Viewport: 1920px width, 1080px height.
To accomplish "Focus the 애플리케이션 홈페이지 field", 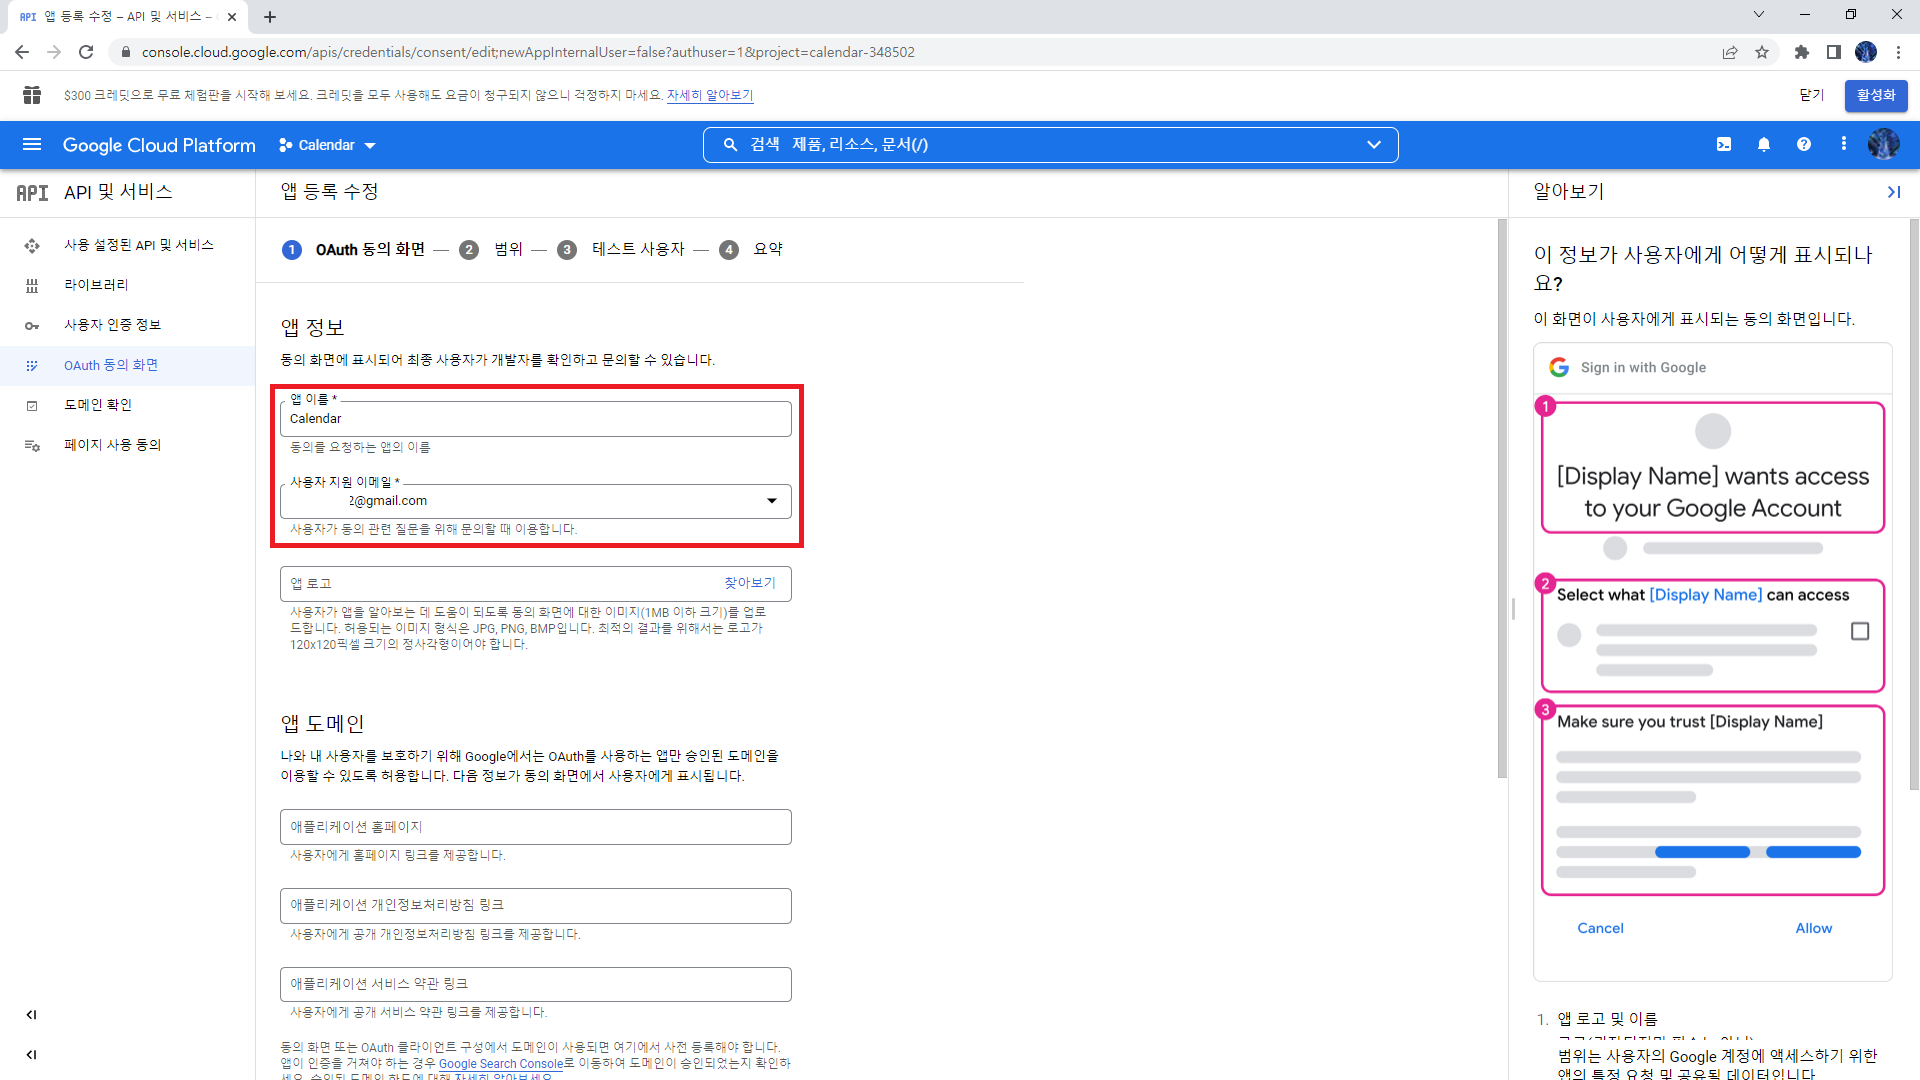I will 536,827.
